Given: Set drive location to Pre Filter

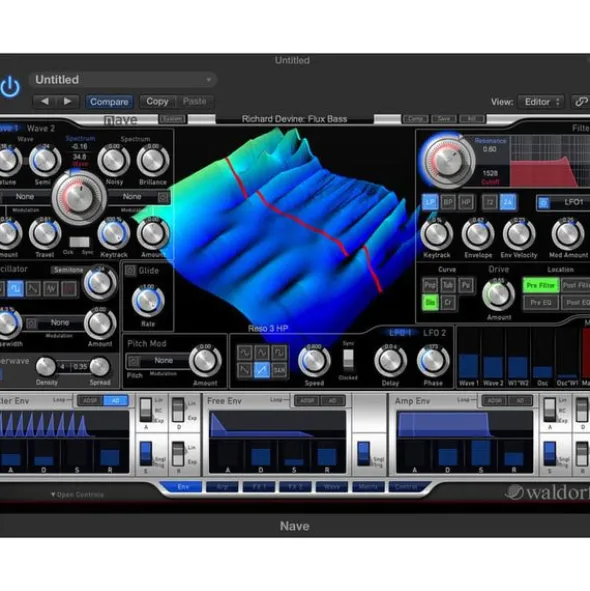Looking at the screenshot, I should coord(541,285).
